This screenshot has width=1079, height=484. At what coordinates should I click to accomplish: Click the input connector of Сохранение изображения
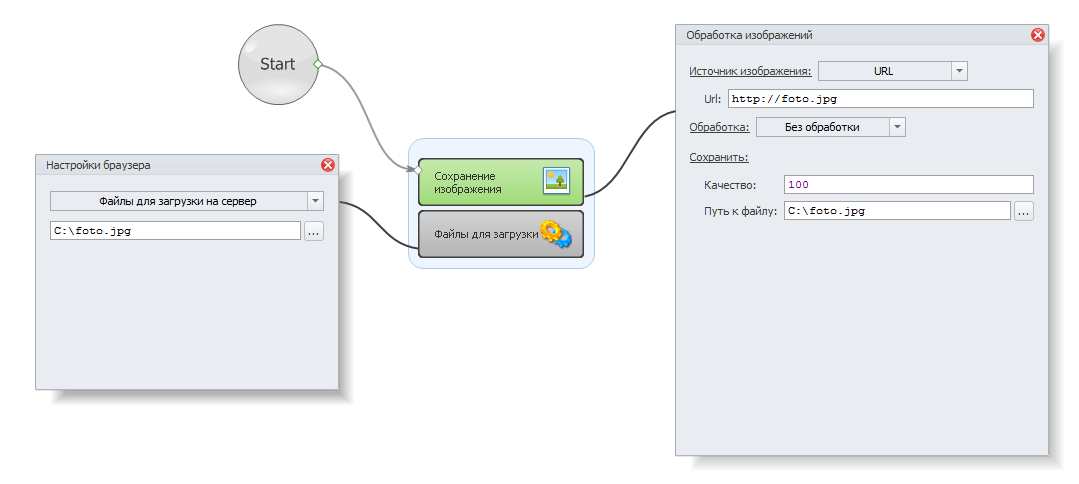417,169
